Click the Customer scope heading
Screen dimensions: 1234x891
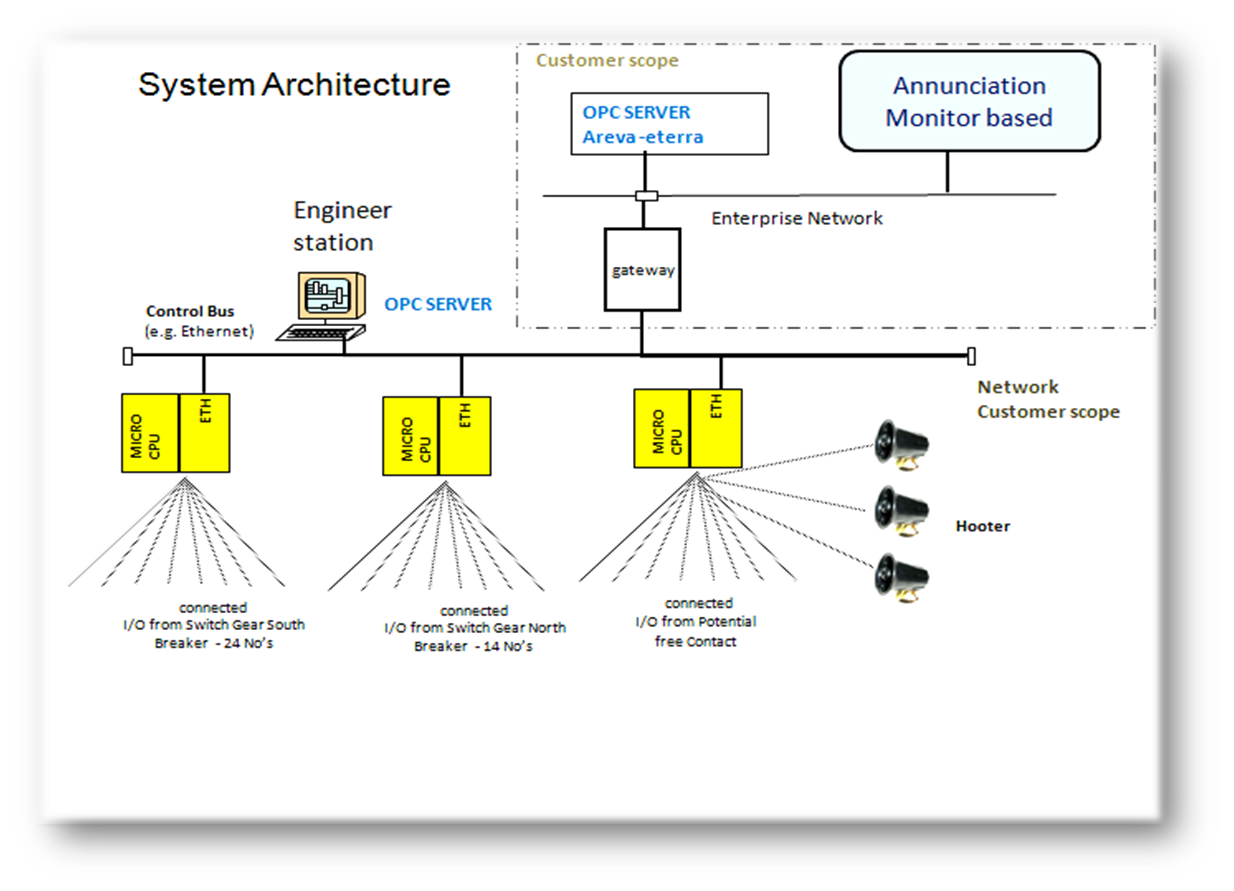click(607, 61)
